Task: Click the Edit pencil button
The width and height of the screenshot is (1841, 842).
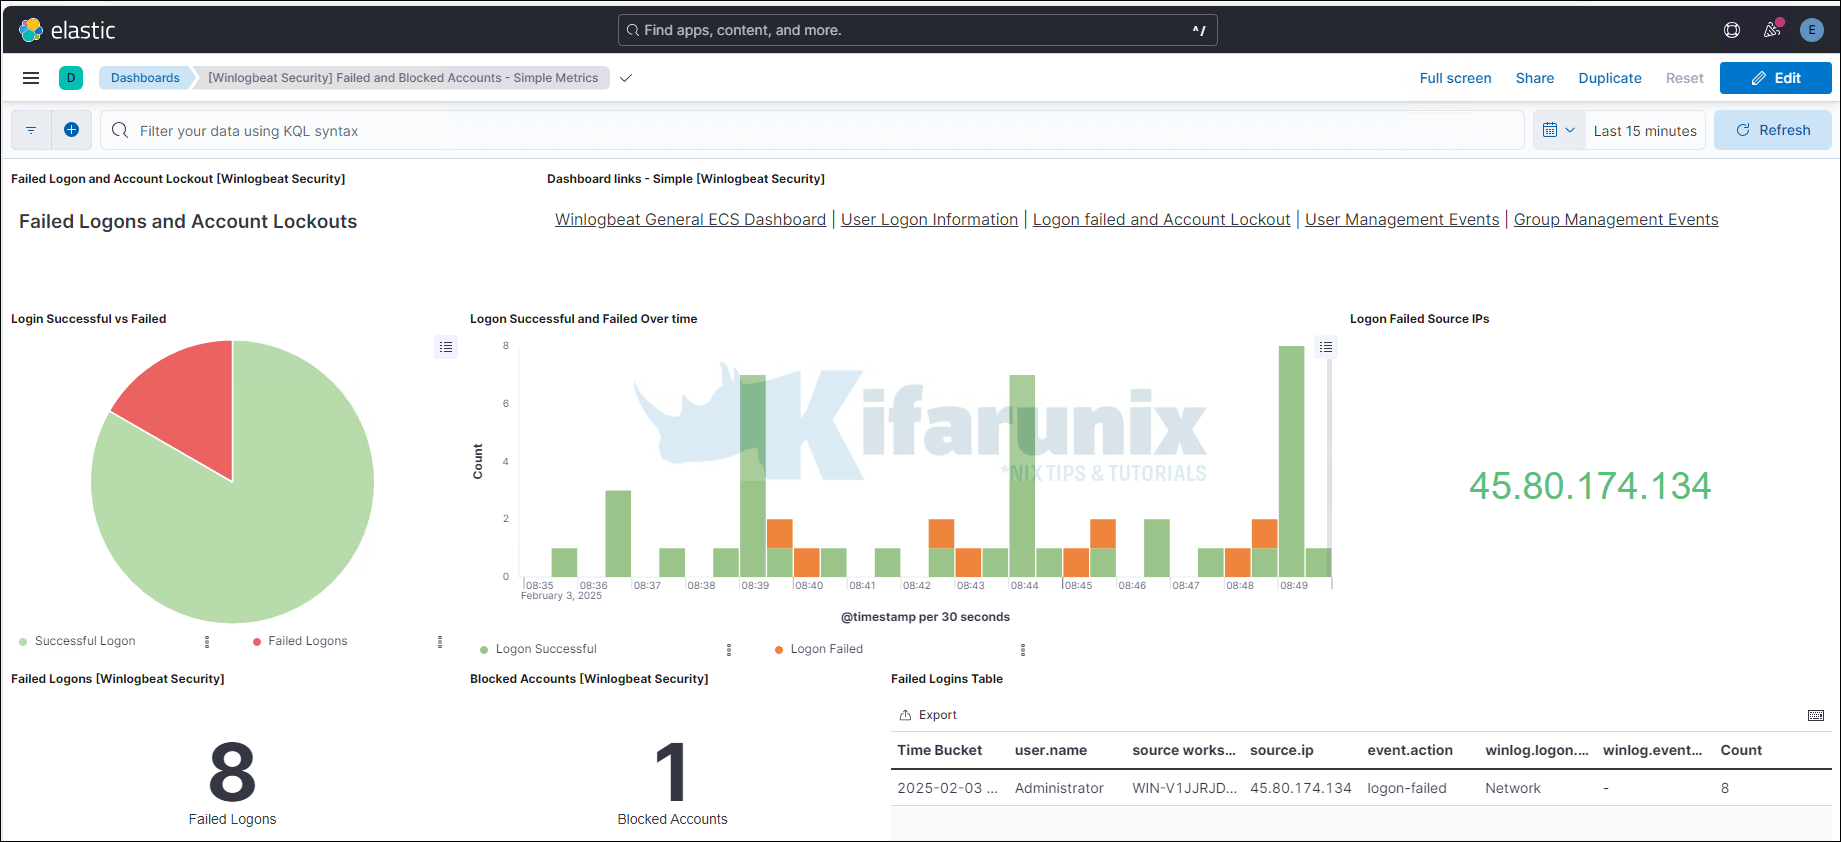Action: pyautogui.click(x=1775, y=78)
